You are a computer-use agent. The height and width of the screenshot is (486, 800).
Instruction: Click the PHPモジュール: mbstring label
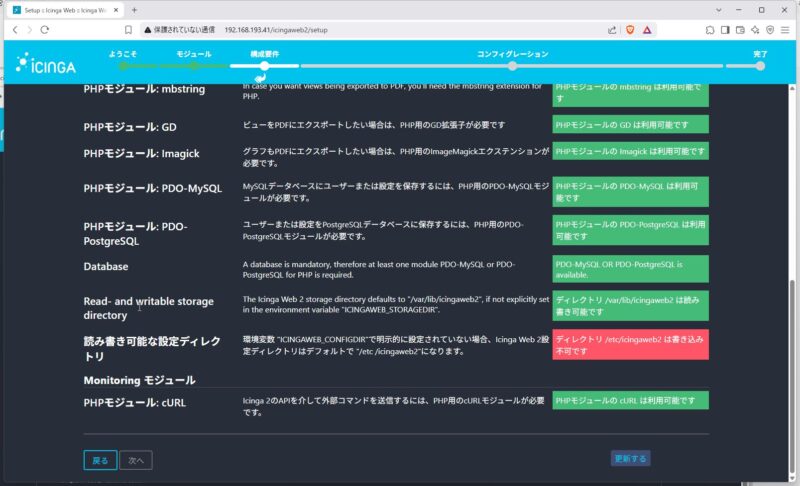pyautogui.click(x=144, y=89)
